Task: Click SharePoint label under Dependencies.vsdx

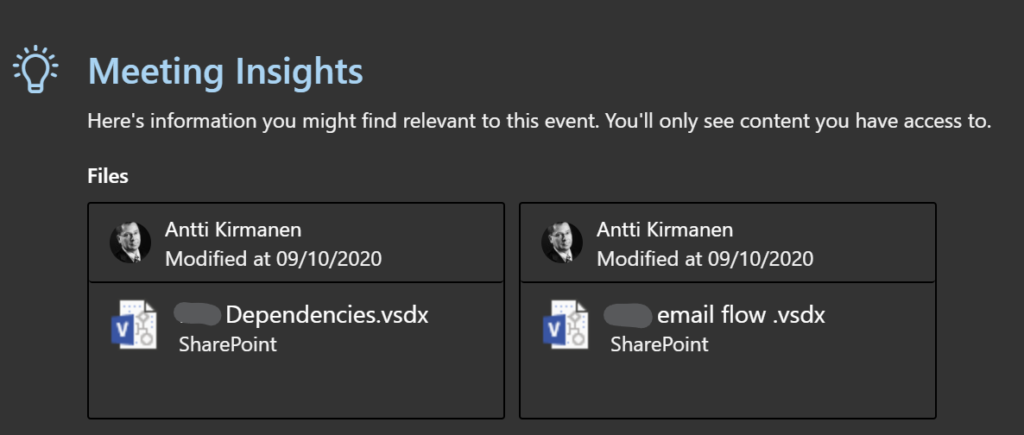Action: click(x=228, y=344)
